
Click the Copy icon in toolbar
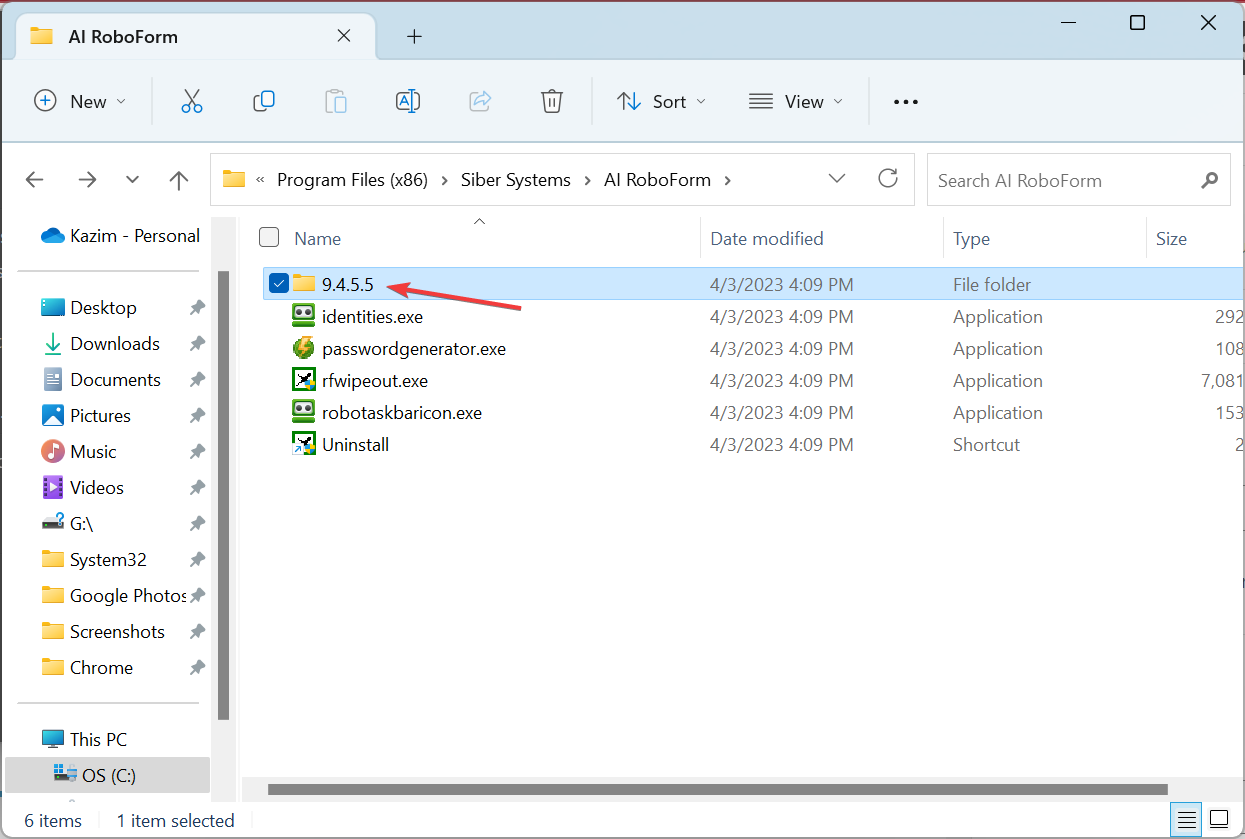[x=264, y=101]
